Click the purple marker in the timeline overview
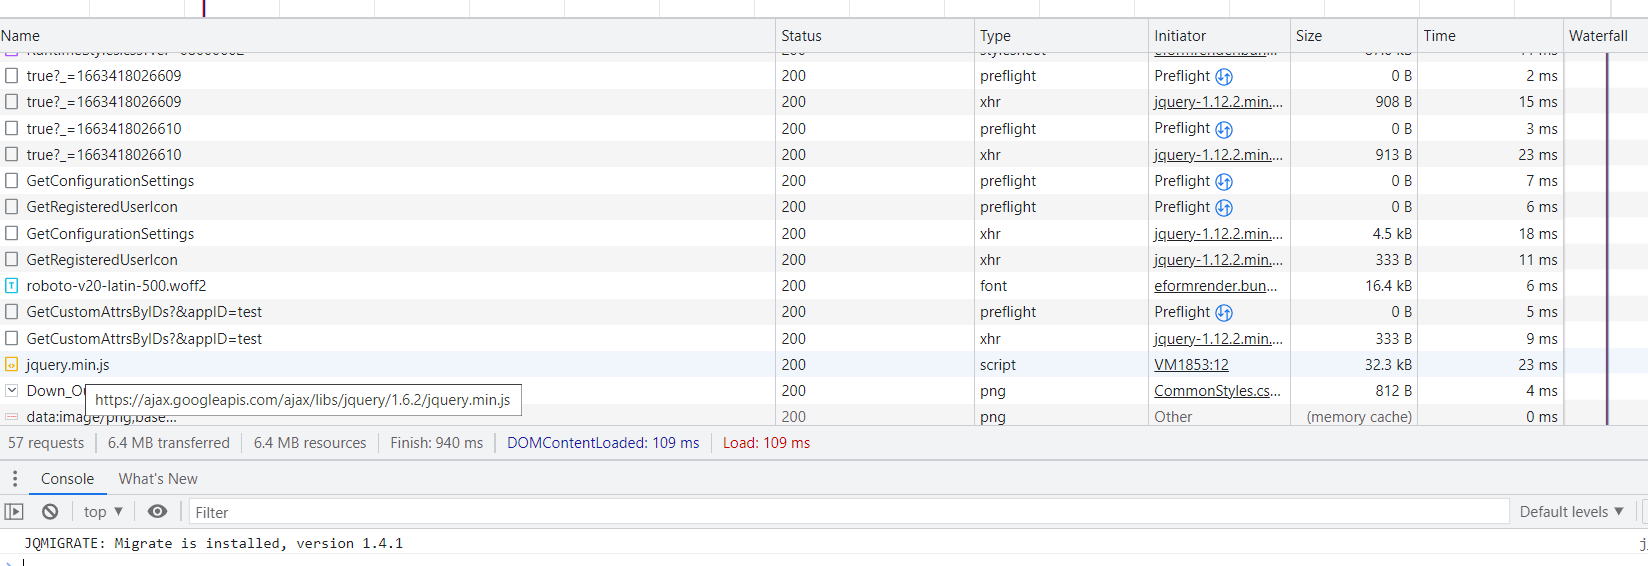Screen dimensions: 1648x566 [204, 8]
